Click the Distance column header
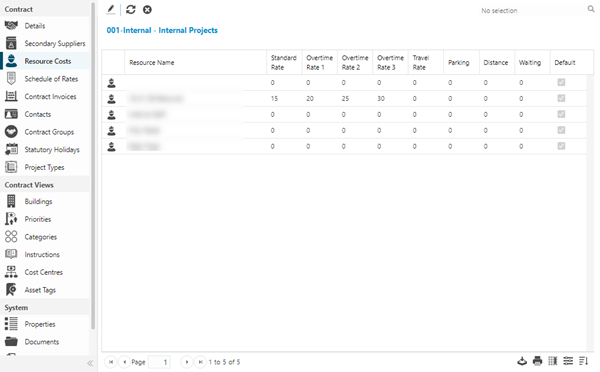The image size is (600, 372). 497,62
